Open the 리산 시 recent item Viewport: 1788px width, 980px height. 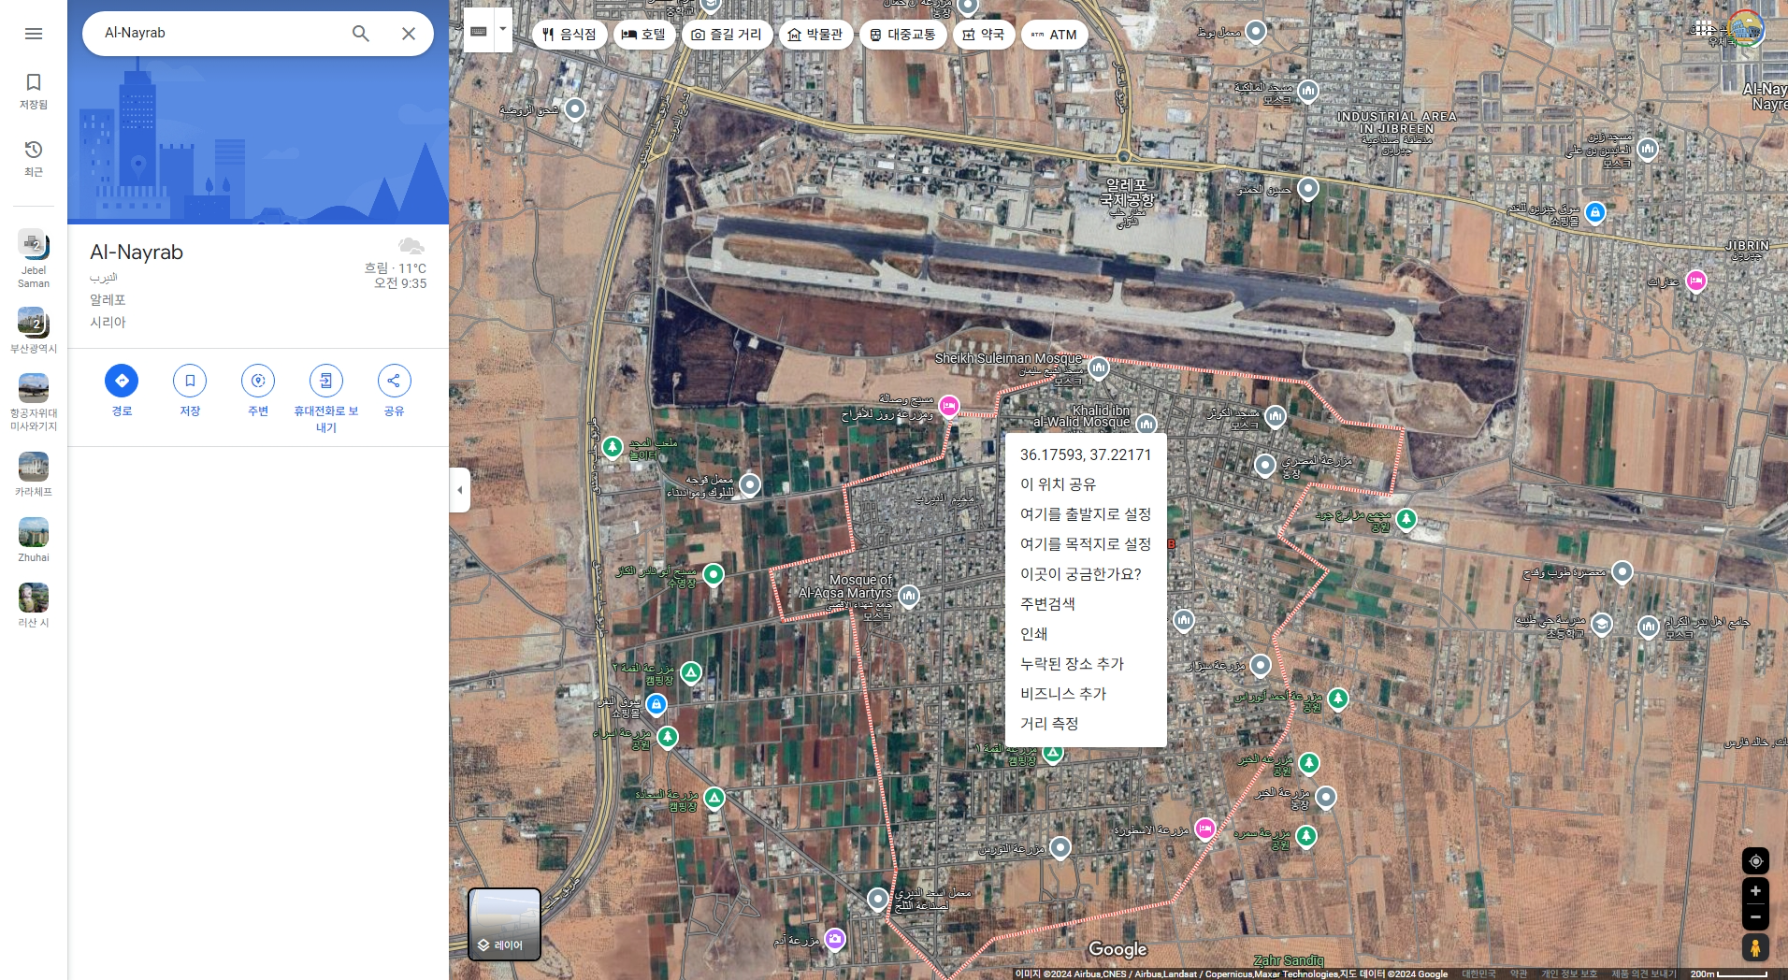33,605
